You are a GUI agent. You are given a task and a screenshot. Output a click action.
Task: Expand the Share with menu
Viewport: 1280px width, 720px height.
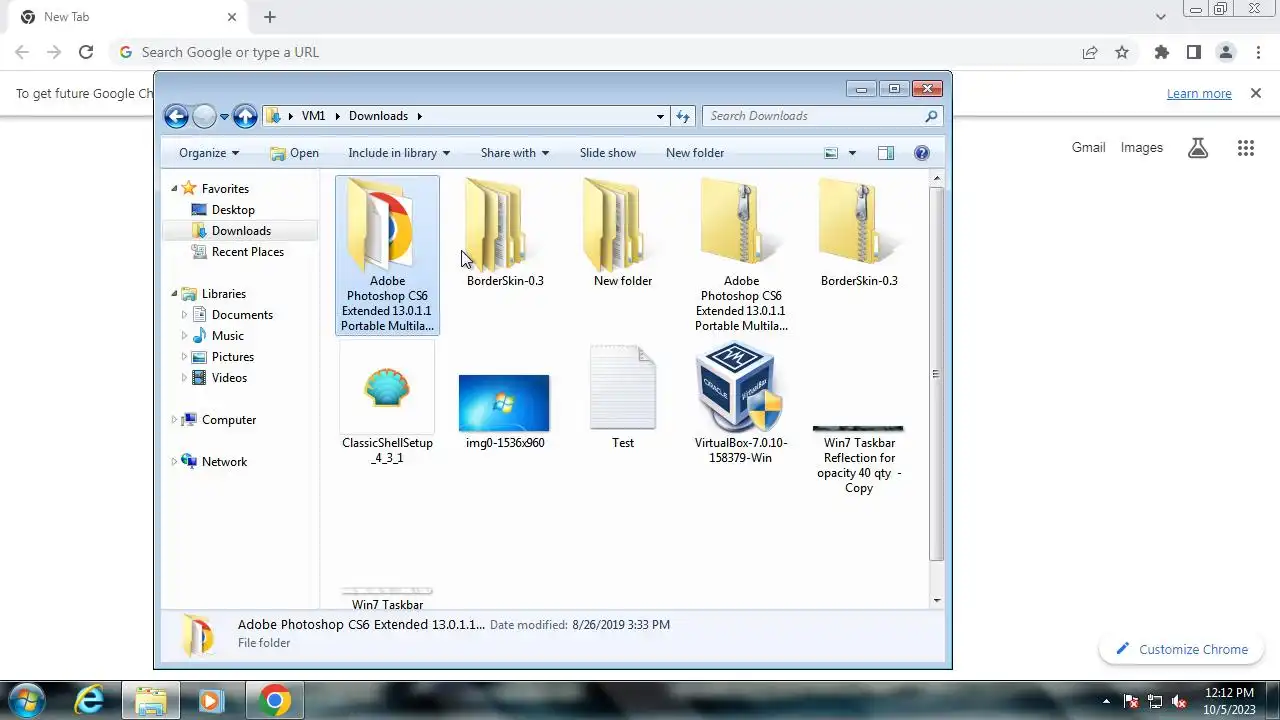click(x=514, y=153)
